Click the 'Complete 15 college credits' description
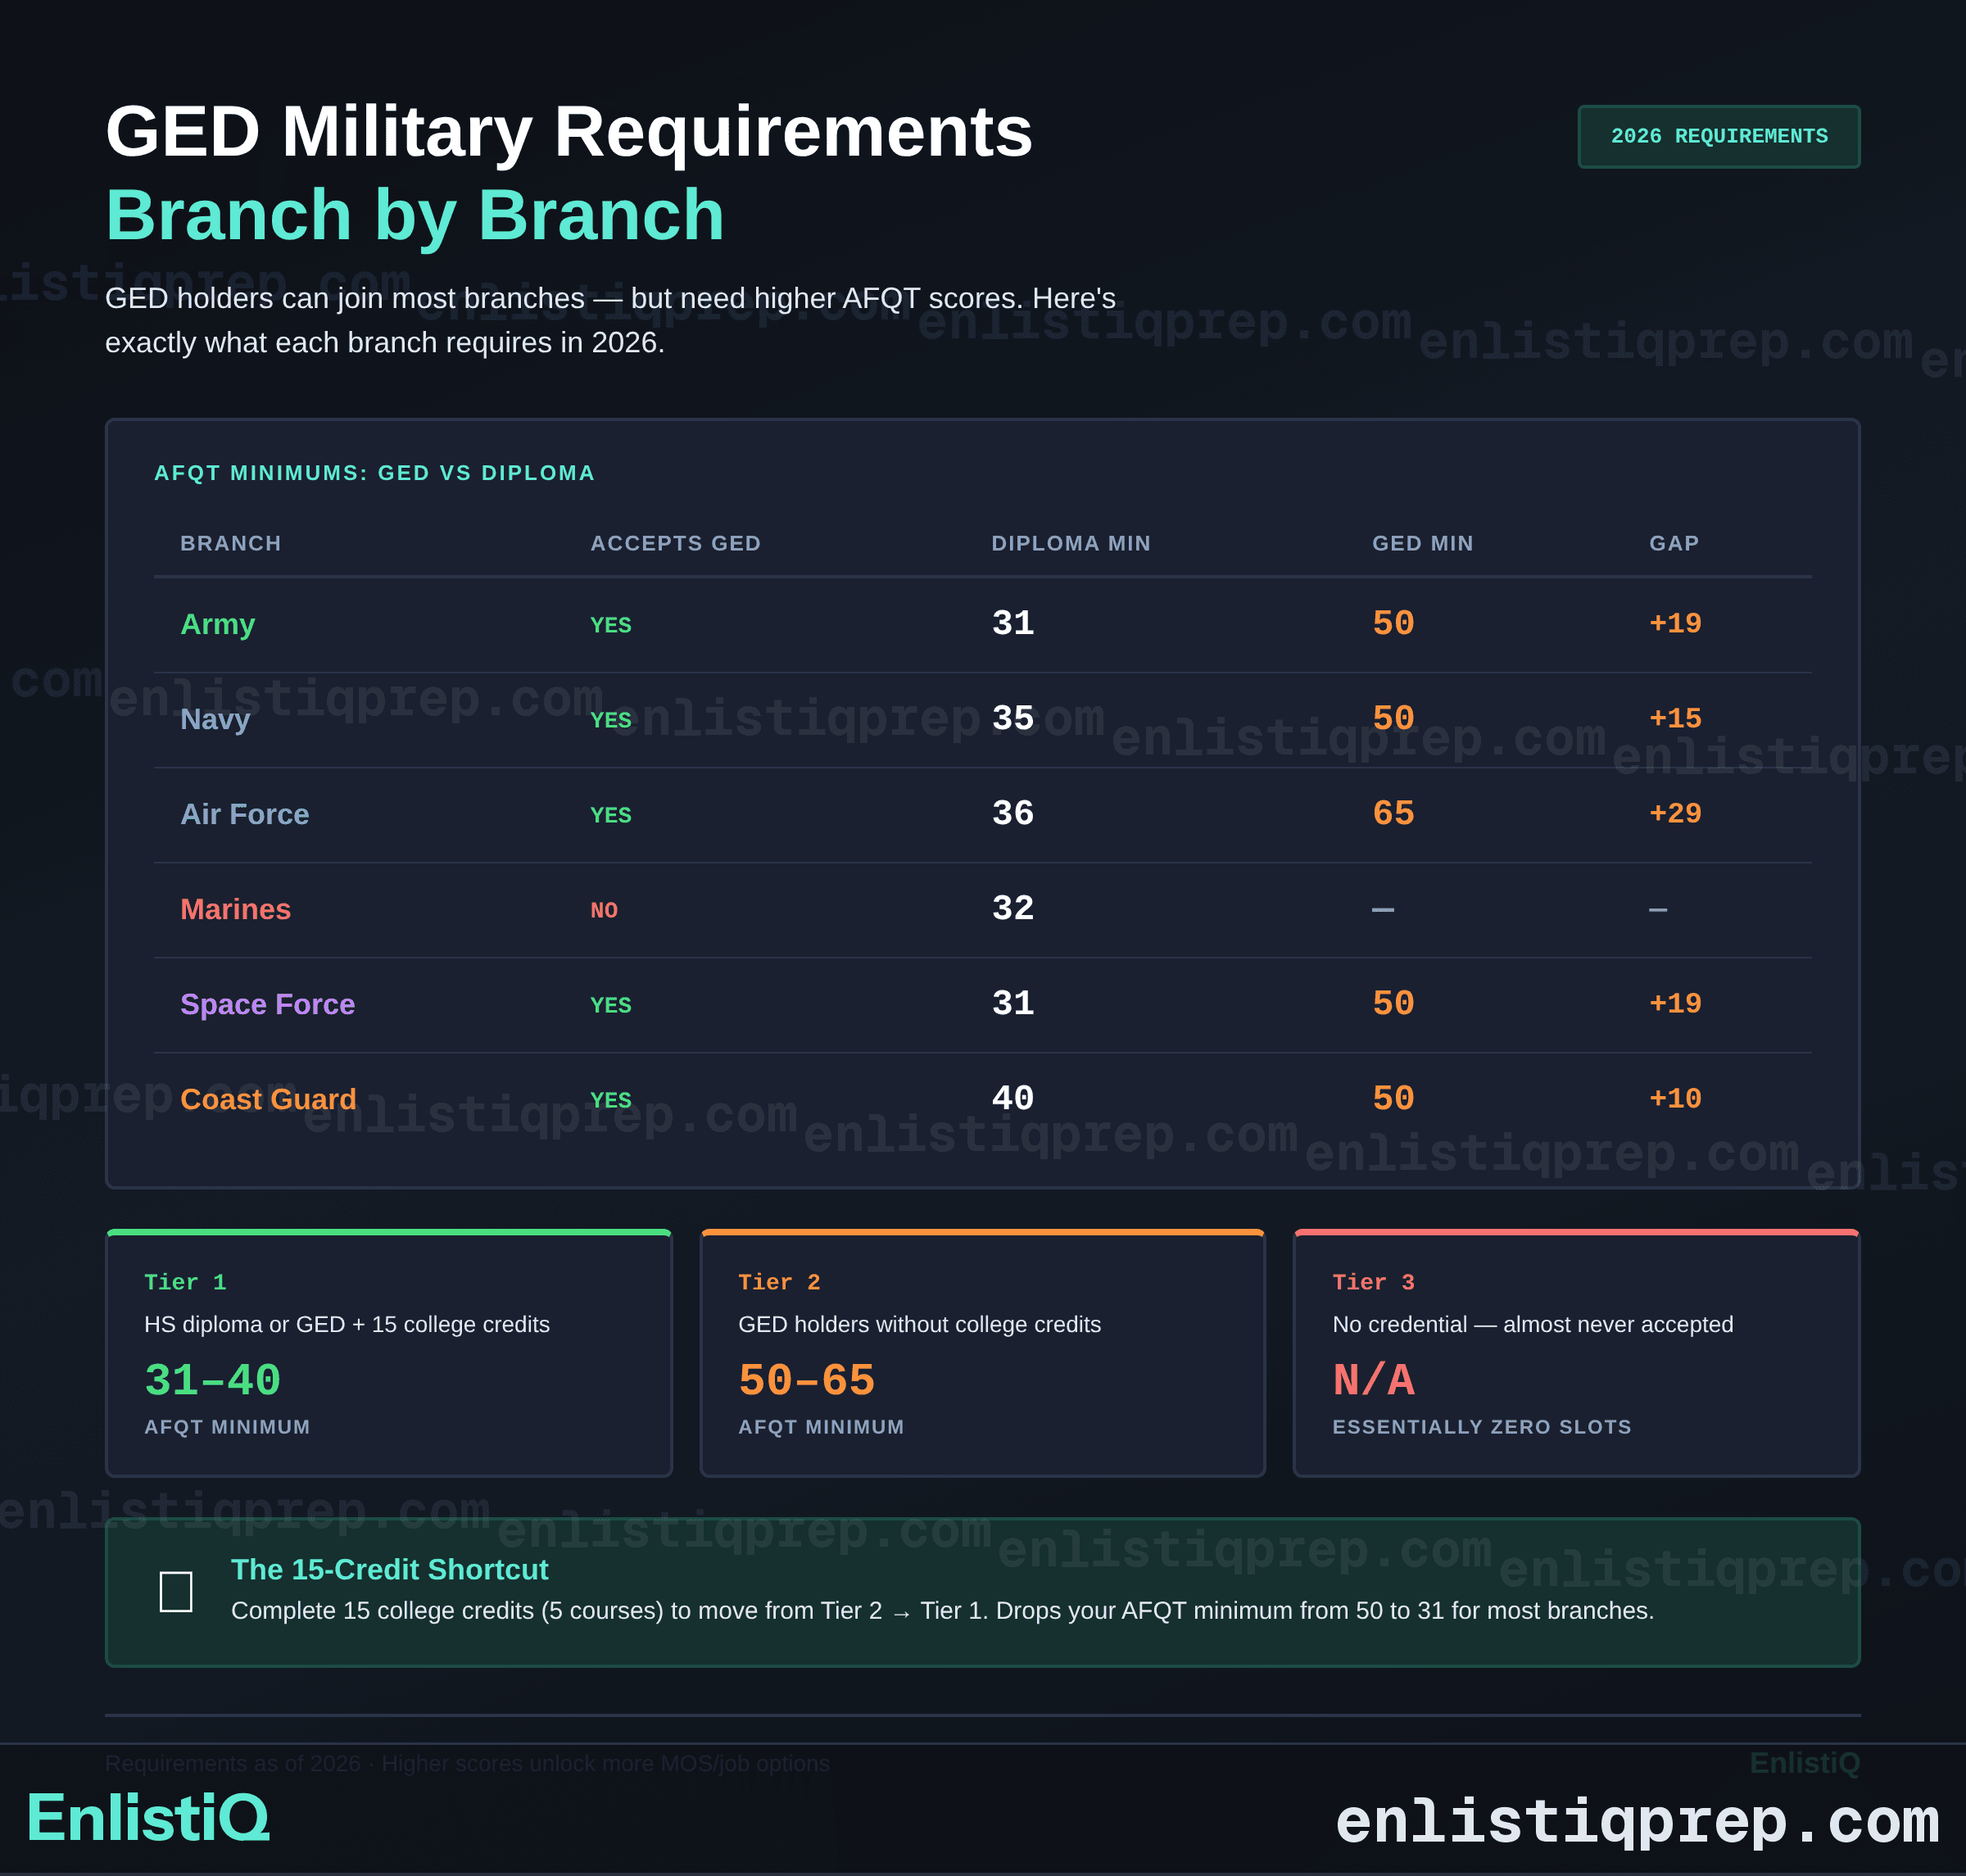Viewport: 1966px width, 1876px height. 942,1611
